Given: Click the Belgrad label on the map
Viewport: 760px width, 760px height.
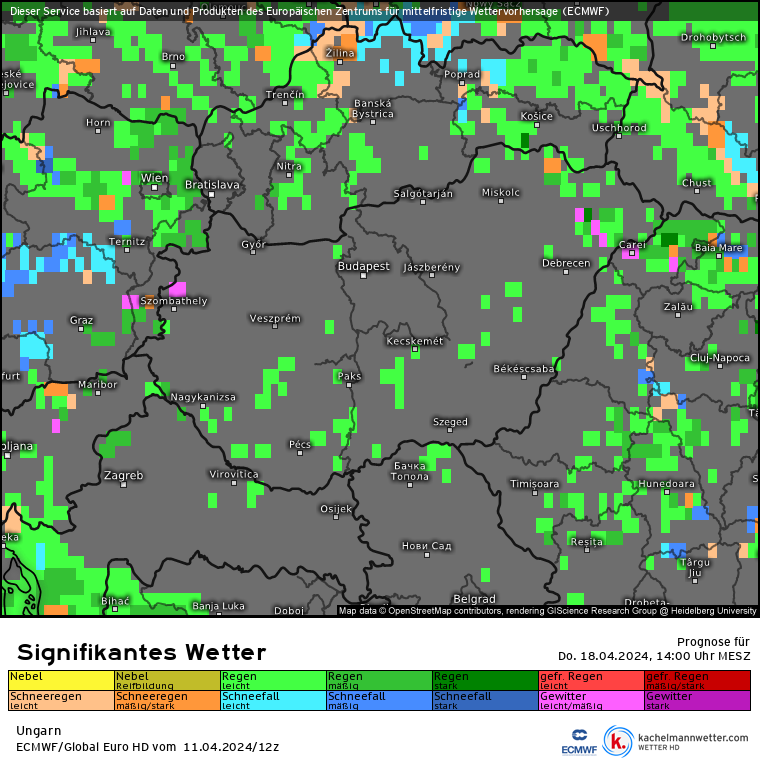Looking at the screenshot, I should pos(474,599).
